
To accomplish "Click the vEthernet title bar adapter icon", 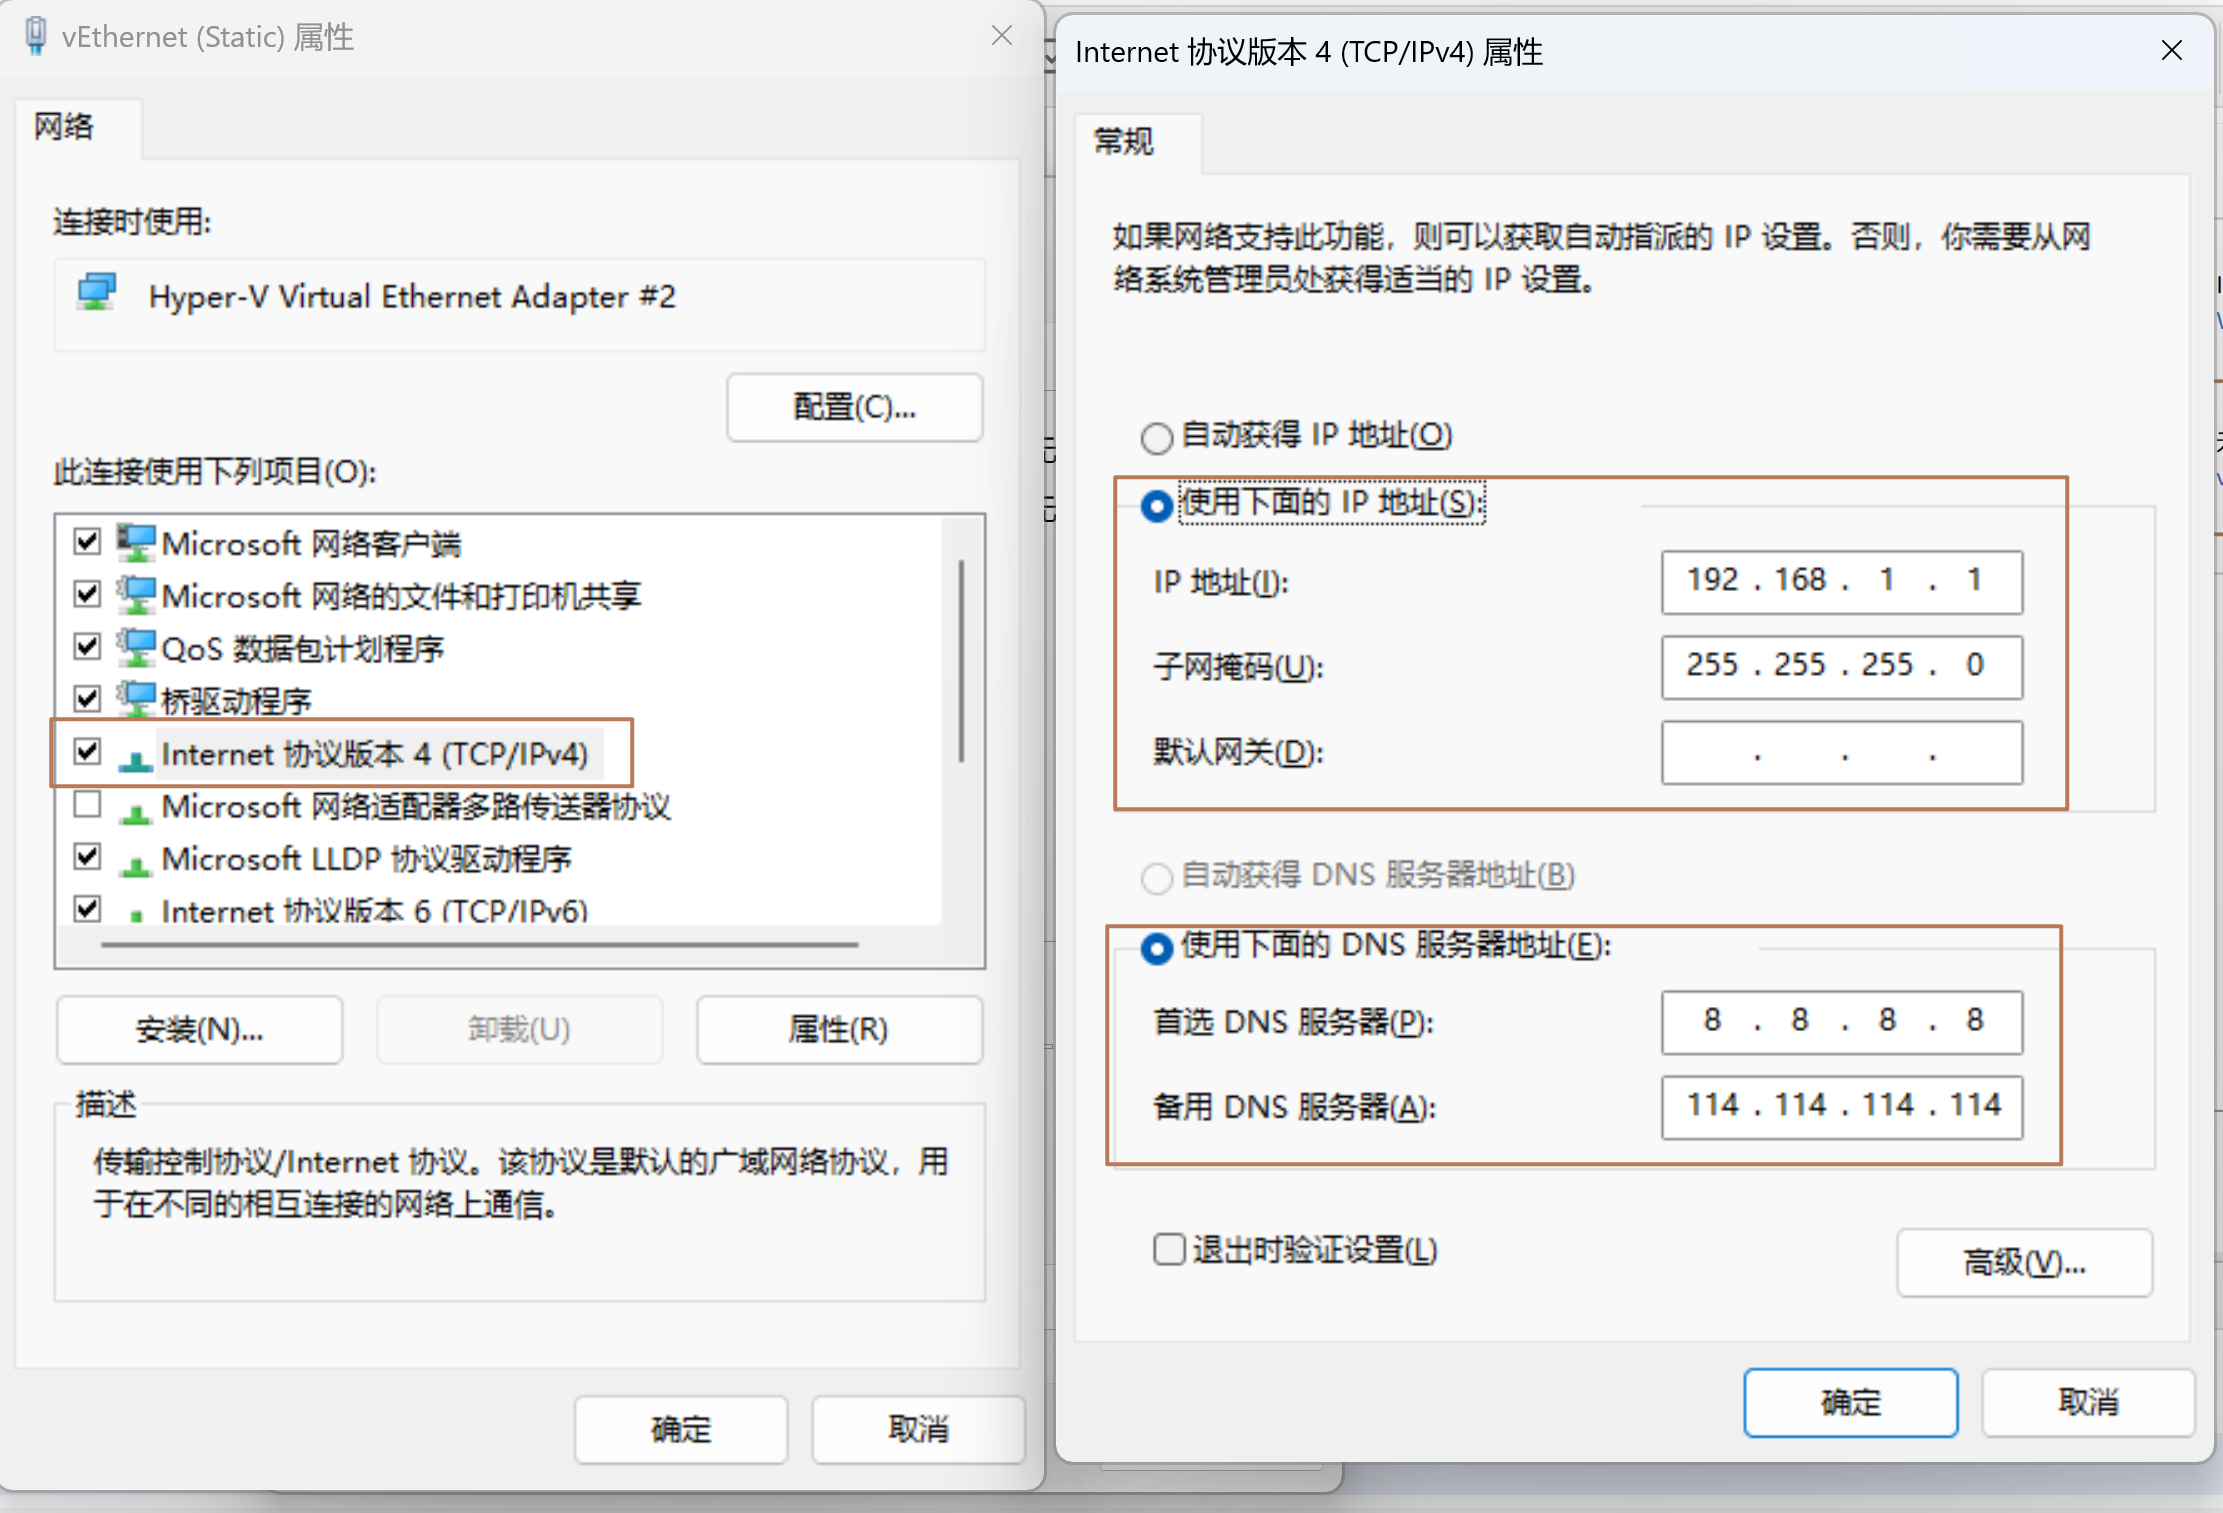I will [x=36, y=36].
